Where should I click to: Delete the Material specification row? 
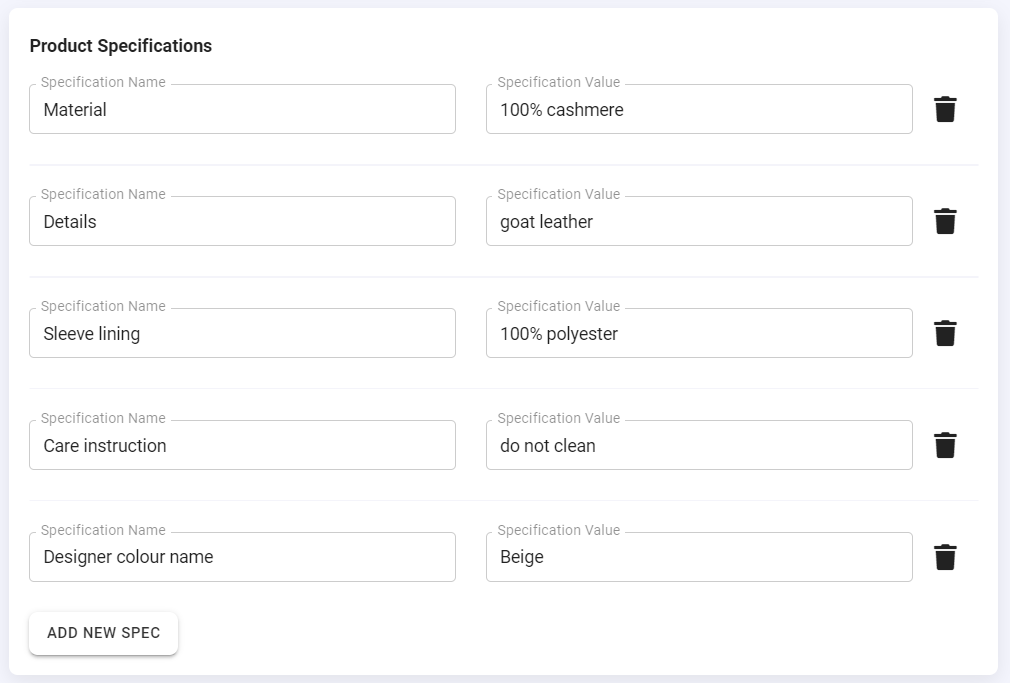945,109
